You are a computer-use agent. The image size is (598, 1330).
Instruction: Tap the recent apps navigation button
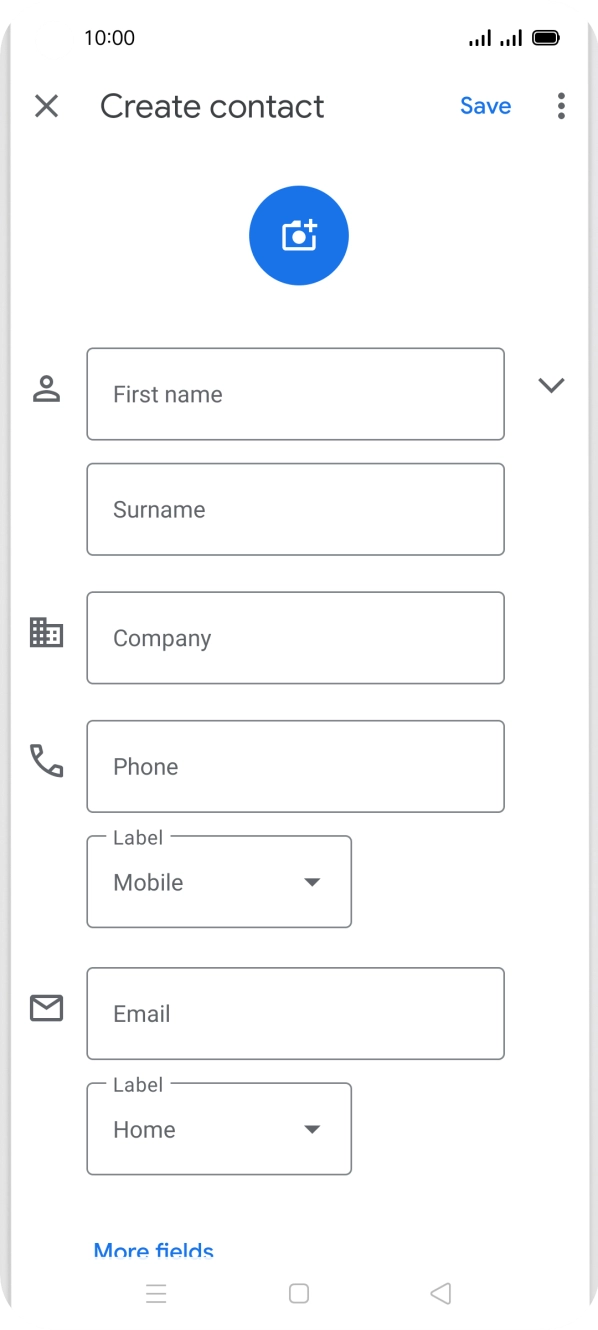[x=157, y=1293]
